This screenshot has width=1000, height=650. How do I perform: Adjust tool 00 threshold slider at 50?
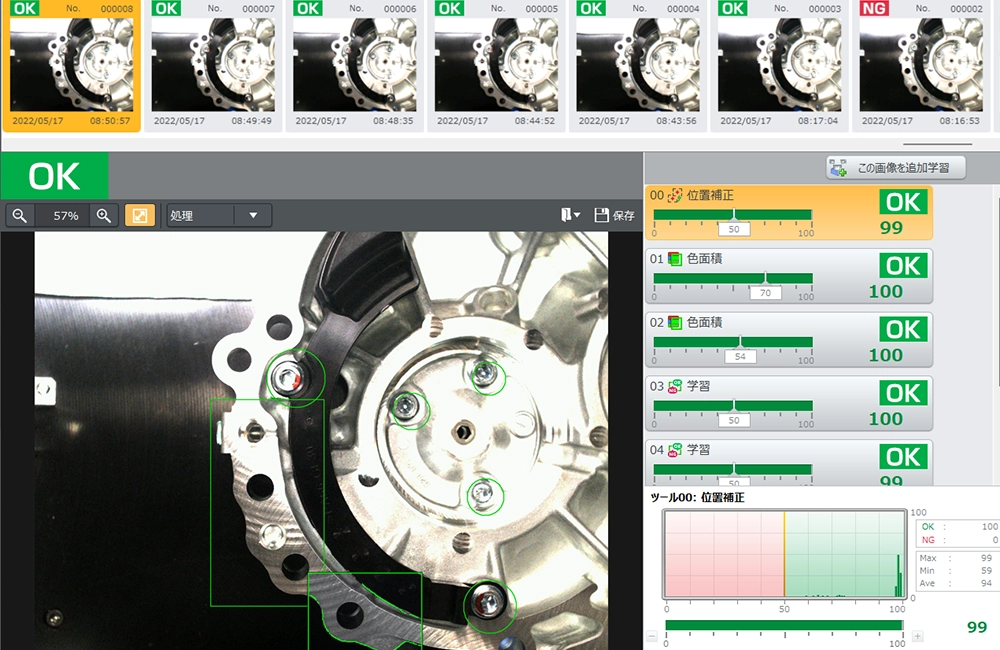(734, 229)
